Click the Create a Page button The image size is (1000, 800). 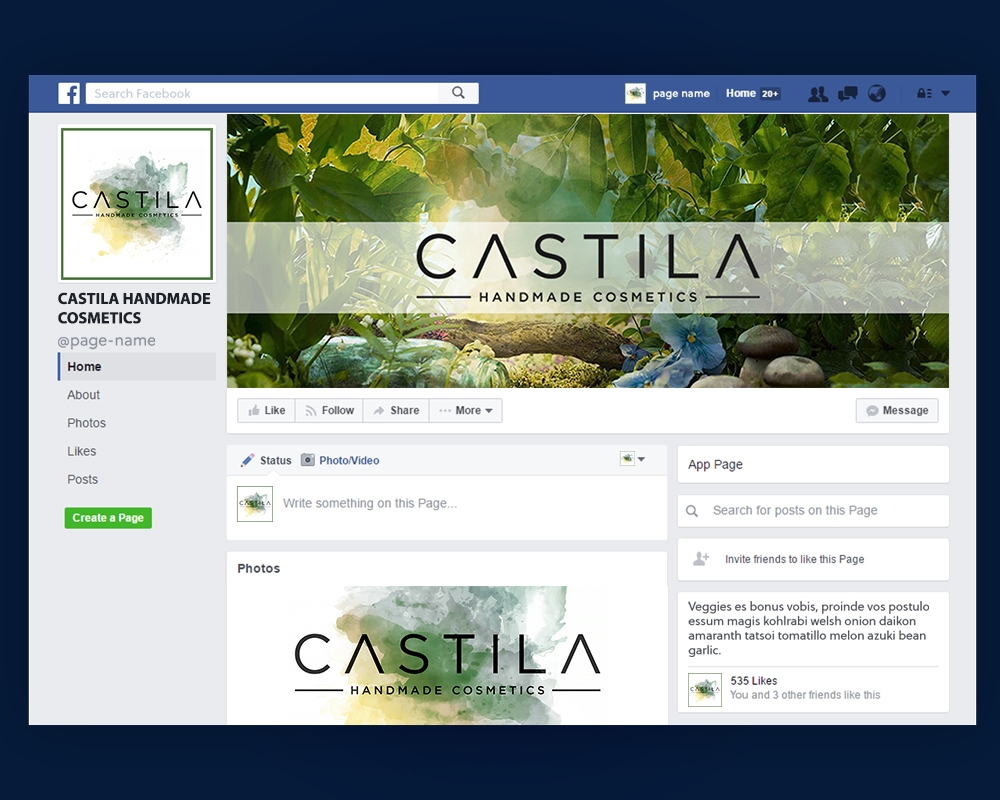(108, 518)
